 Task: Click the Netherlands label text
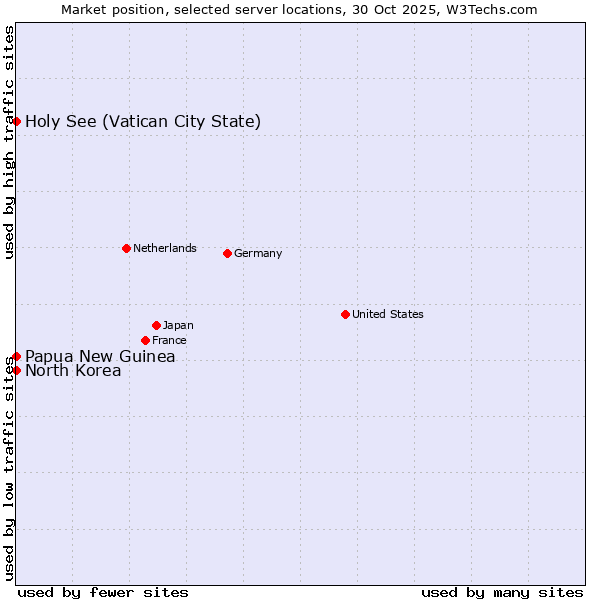coord(165,248)
